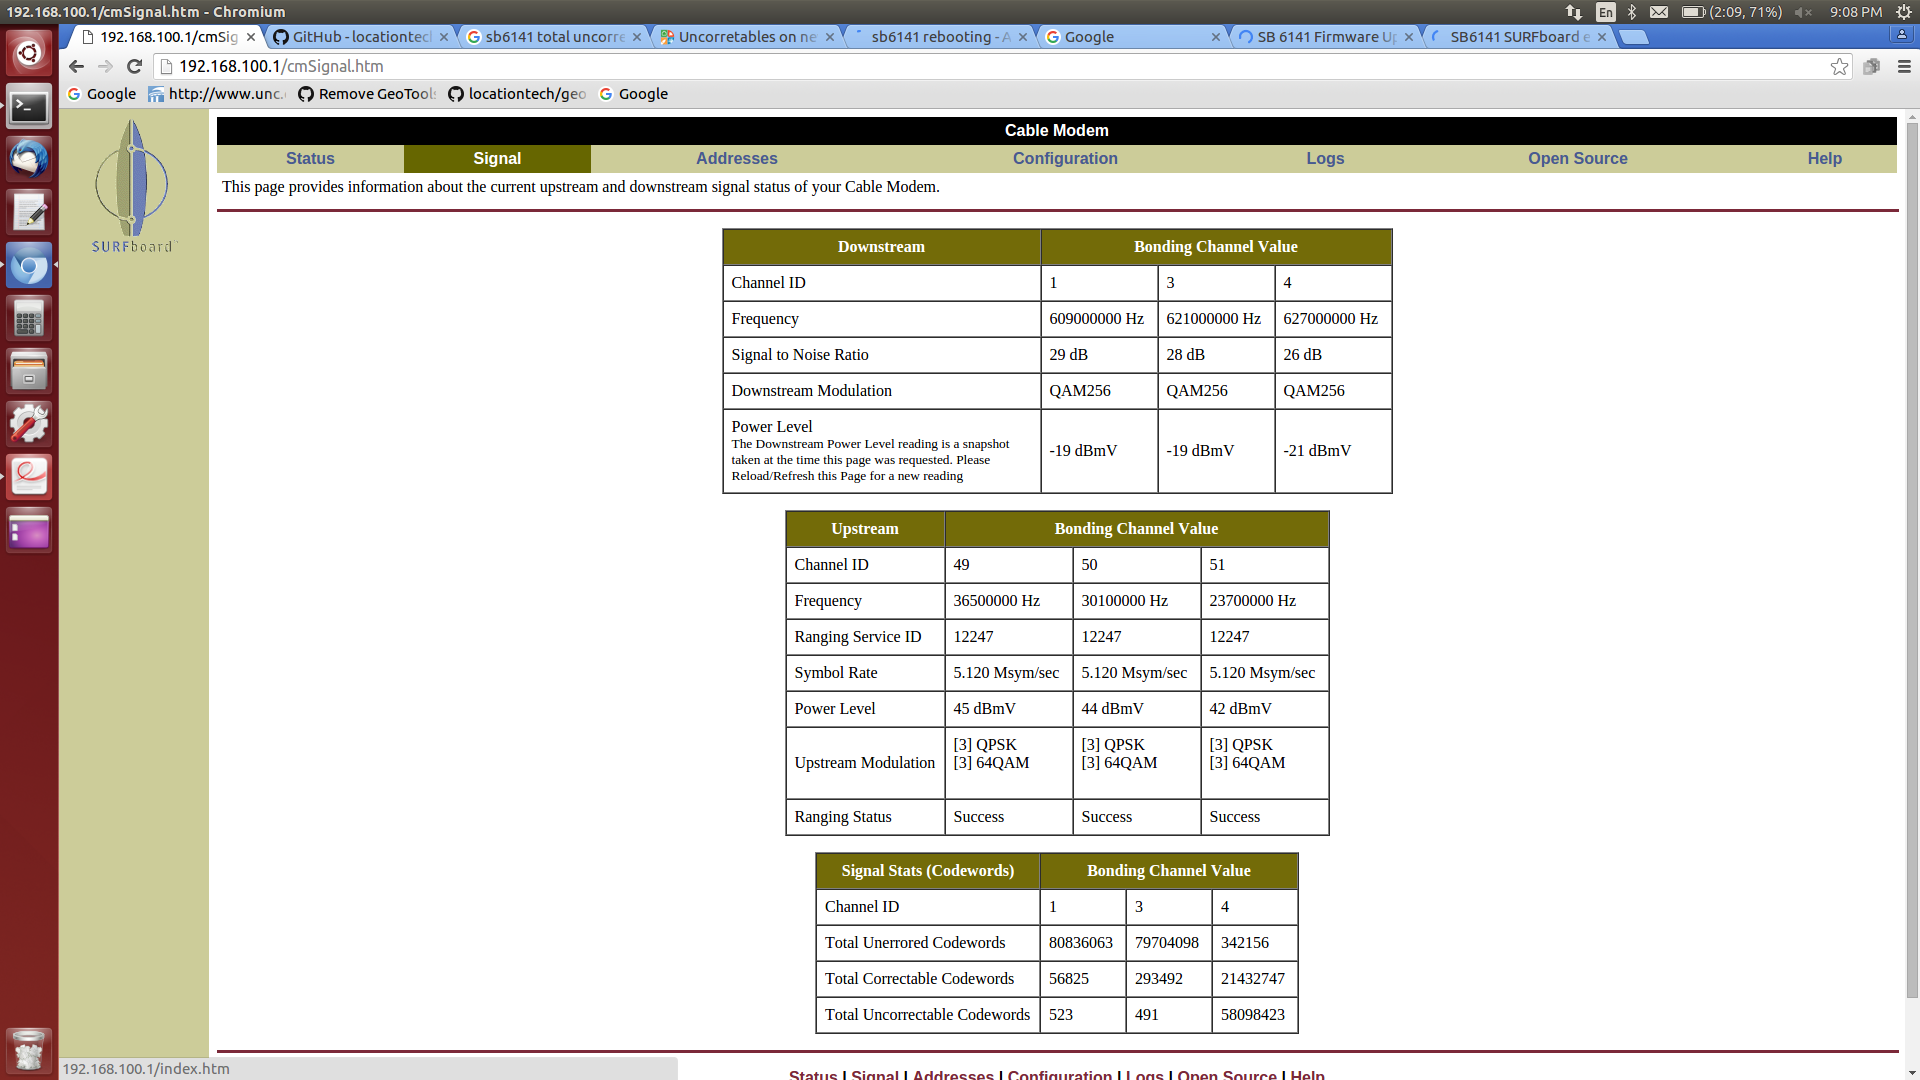Screen dimensions: 1920x1080
Task: Open the Chromium hamburger menu
Action: [x=1904, y=66]
